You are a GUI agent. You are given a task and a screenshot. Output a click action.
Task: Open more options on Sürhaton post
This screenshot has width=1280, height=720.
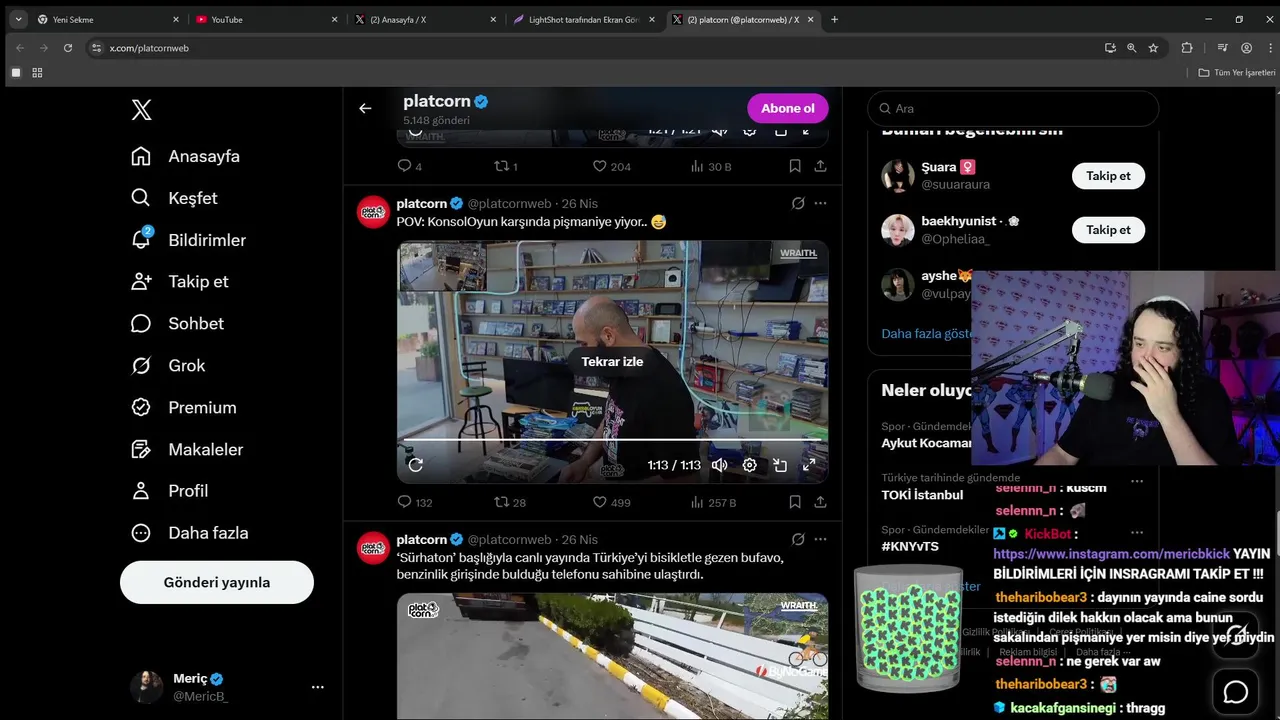click(x=820, y=539)
